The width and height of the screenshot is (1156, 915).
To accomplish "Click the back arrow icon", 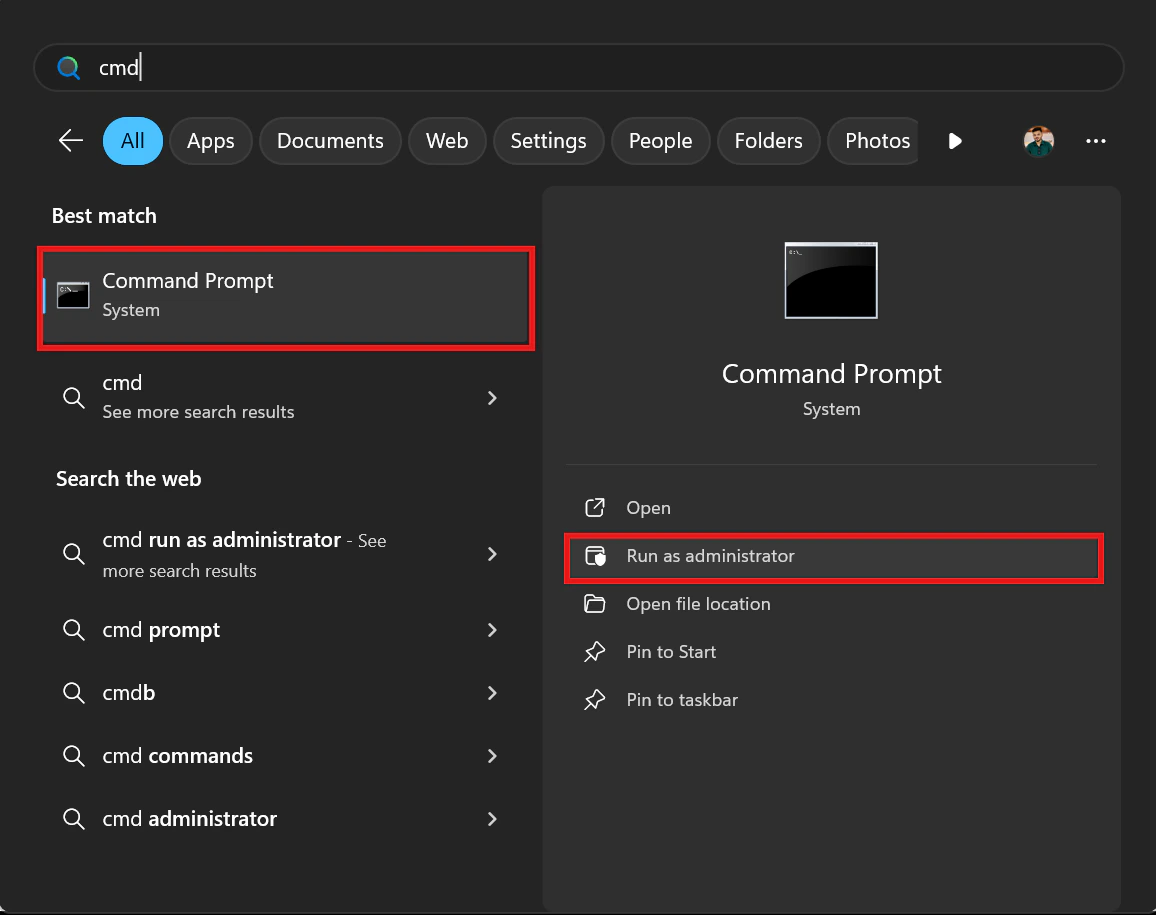I will tap(71, 141).
